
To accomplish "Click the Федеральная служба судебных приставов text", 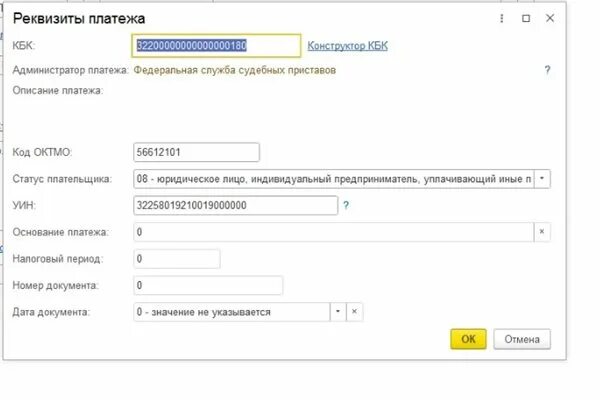I will click(x=235, y=70).
